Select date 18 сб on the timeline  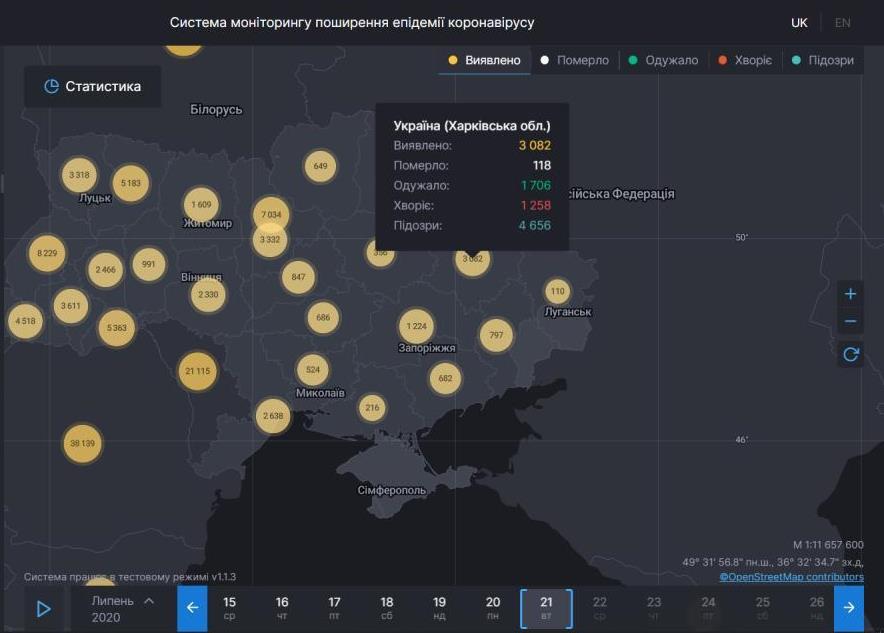(x=386, y=607)
